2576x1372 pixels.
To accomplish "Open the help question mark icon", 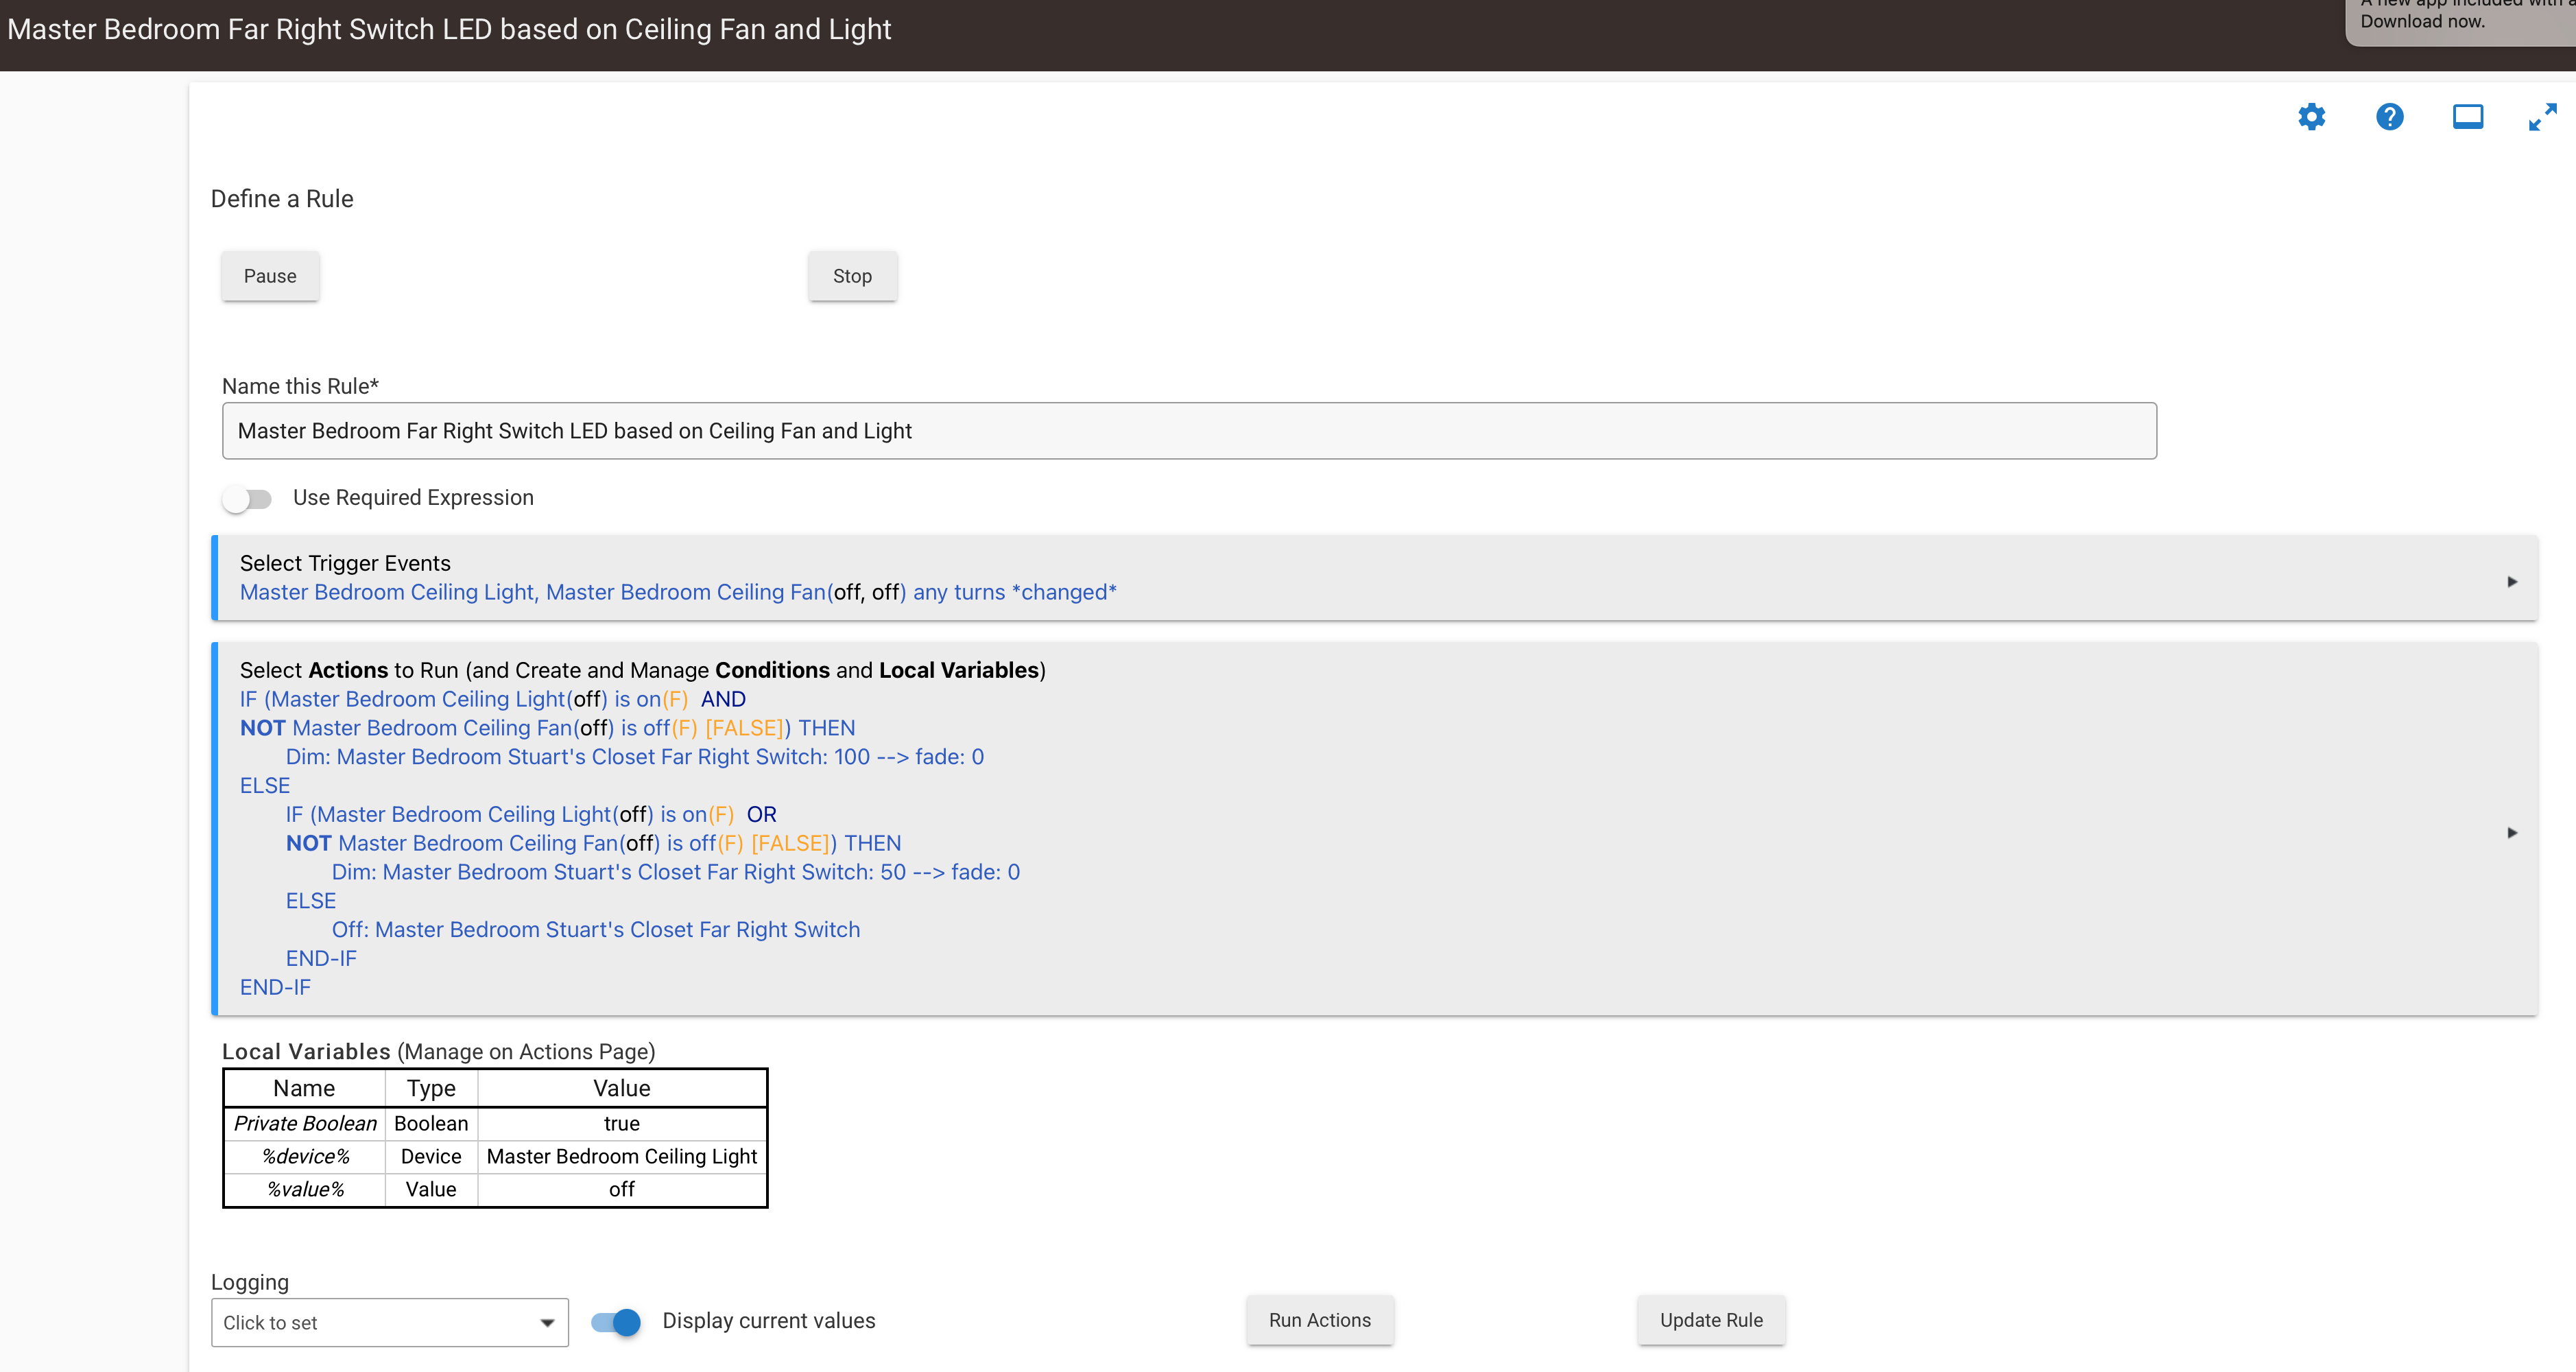I will pos(2389,117).
